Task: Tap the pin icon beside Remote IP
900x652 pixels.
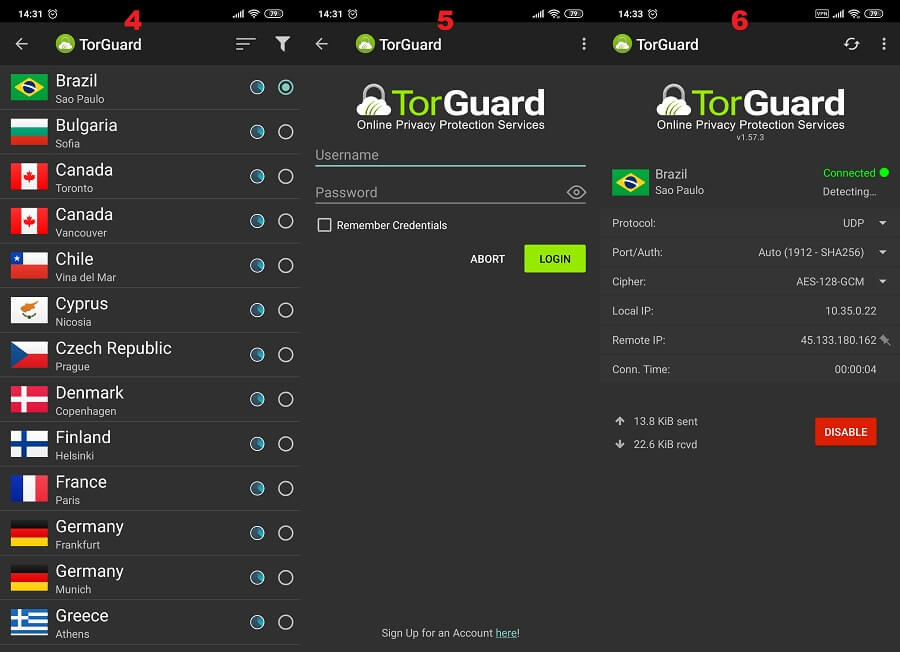Action: click(885, 340)
